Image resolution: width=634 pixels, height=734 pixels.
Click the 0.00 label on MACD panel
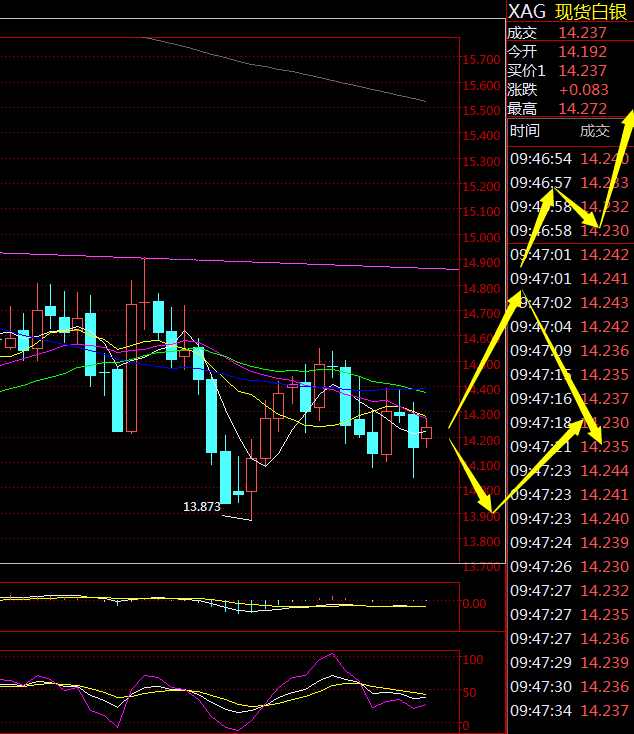(474, 604)
